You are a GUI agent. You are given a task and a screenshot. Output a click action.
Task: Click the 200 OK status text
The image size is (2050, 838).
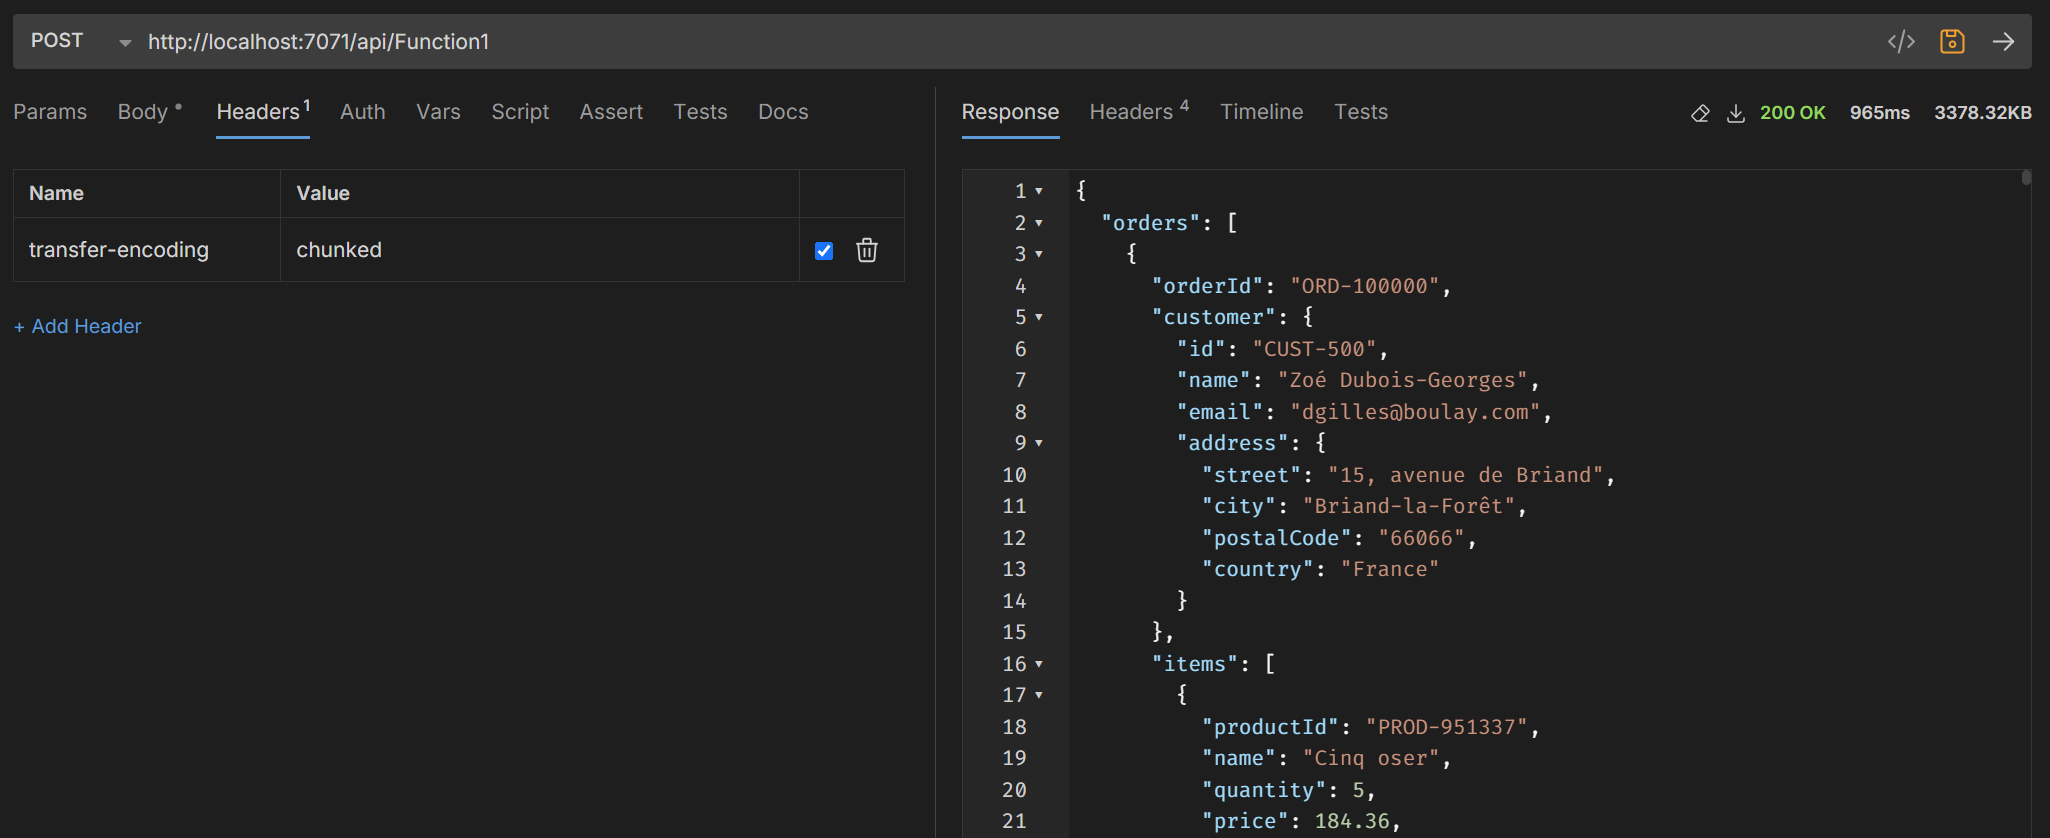click(x=1792, y=113)
